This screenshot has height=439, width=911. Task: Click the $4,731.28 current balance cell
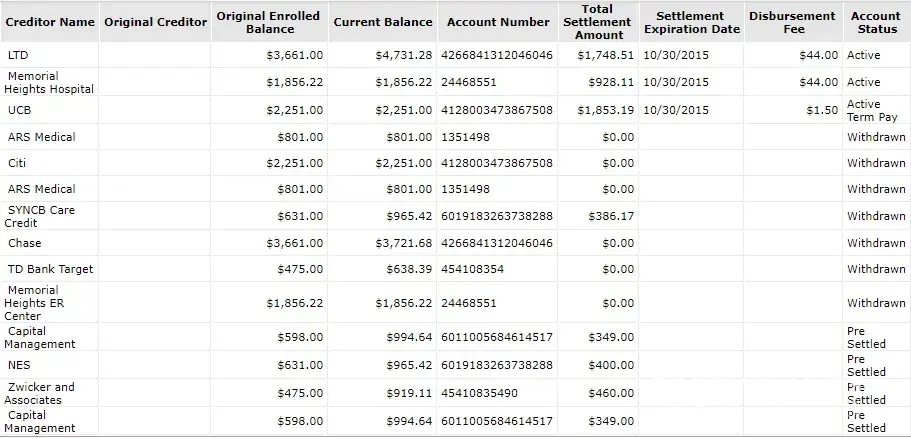403,55
